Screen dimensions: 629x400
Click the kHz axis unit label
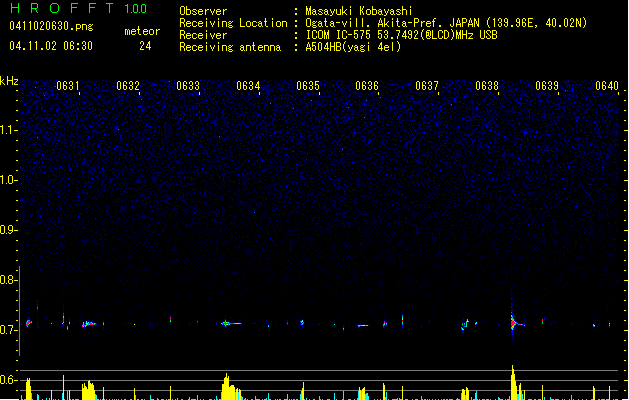pyautogui.click(x=9, y=81)
